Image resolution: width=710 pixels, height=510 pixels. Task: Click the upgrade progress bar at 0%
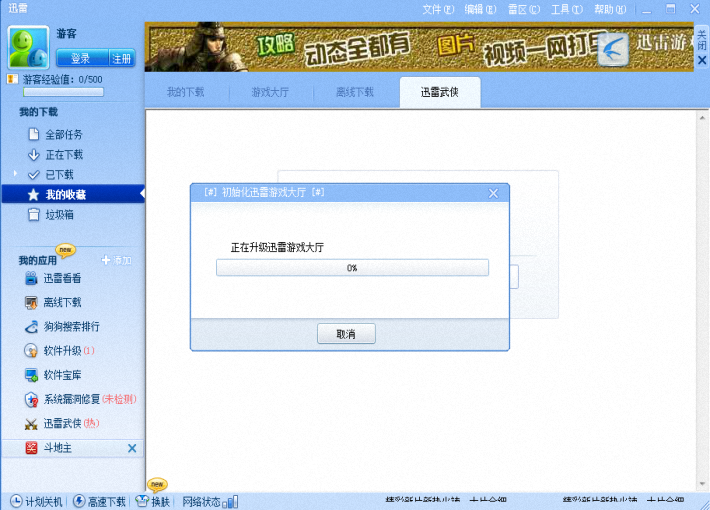[352, 268]
